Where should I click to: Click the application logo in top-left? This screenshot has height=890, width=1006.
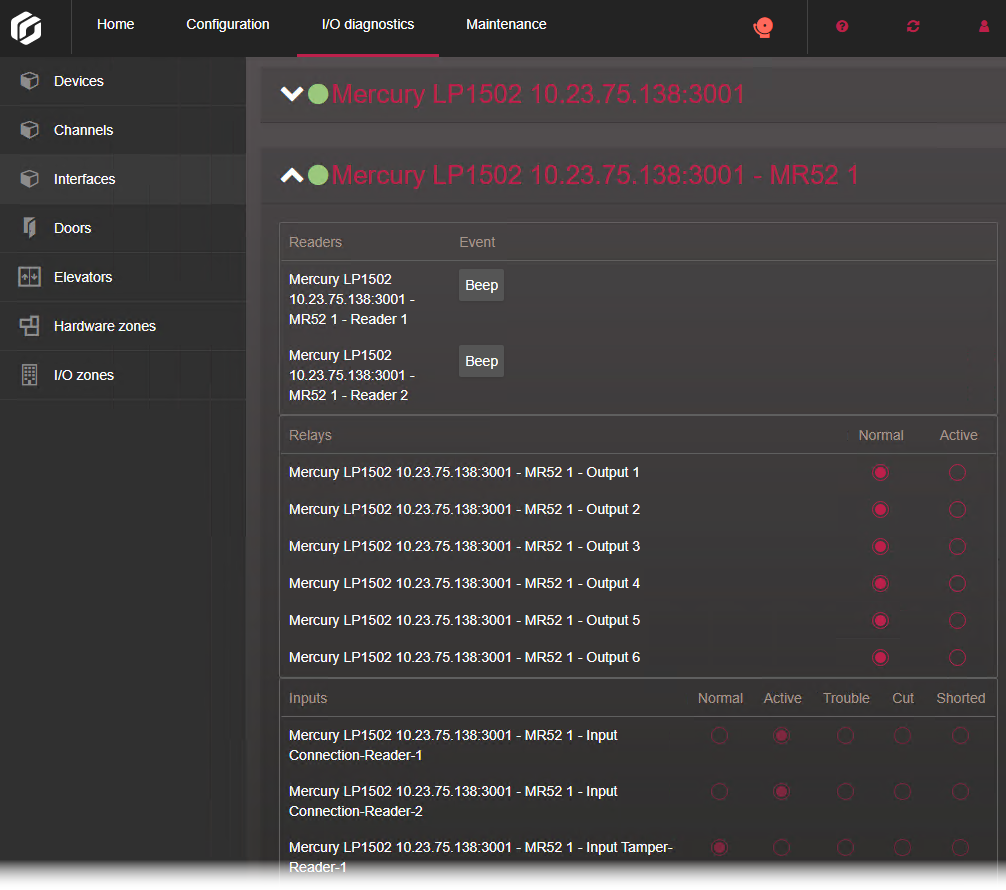[27, 27]
